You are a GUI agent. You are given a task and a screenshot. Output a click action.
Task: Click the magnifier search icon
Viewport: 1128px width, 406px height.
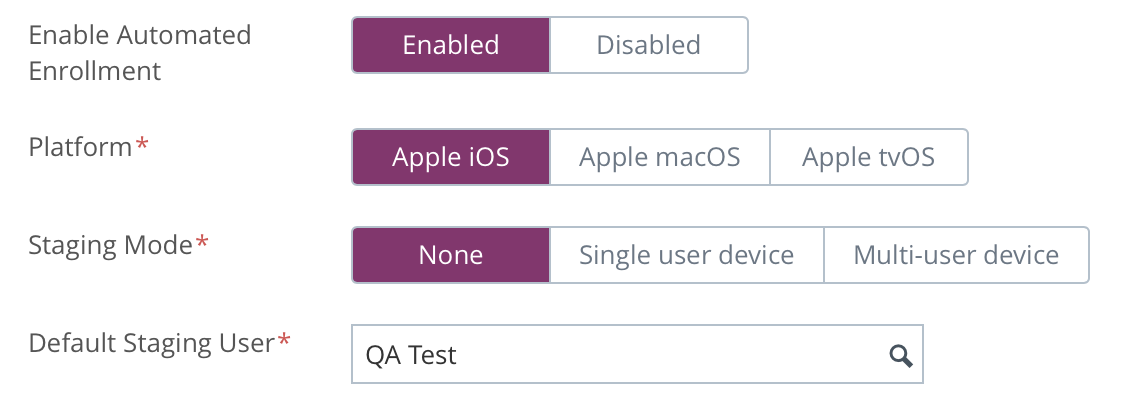[901, 355]
